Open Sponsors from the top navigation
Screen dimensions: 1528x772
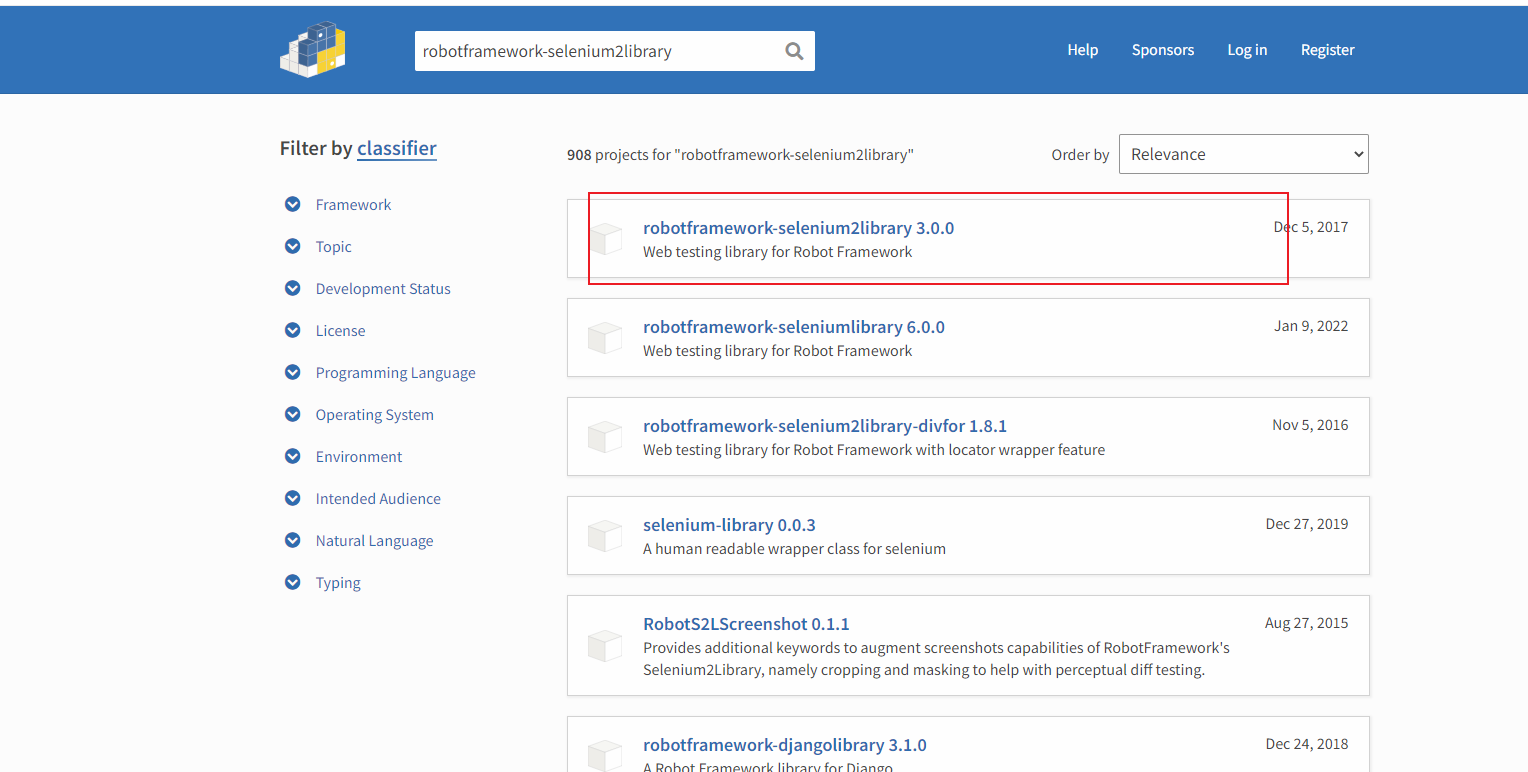[1163, 49]
